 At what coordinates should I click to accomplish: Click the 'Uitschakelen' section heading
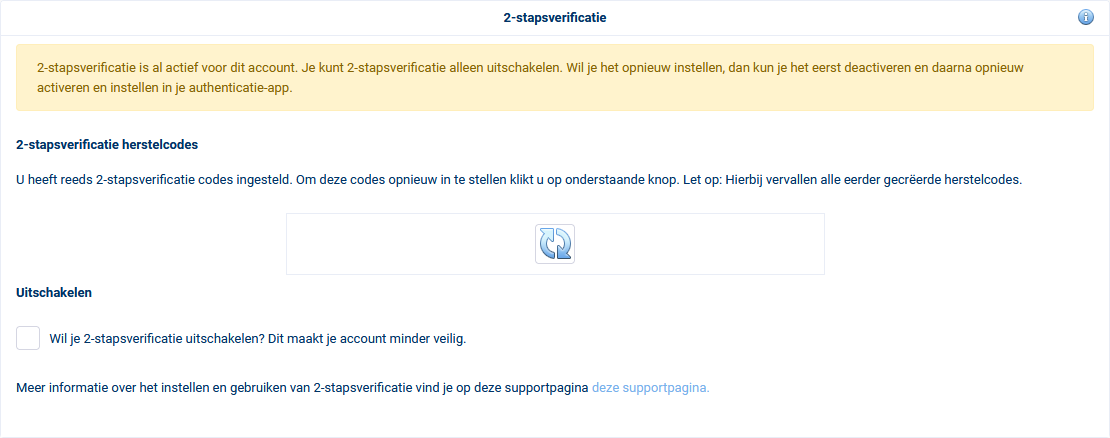[55, 293]
